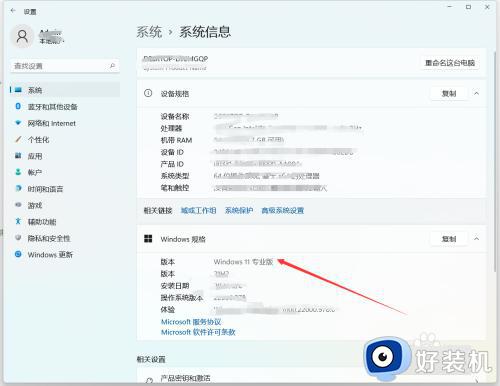Open 隐私和安全性 settings
500x386 pixels.
[x=49, y=238]
